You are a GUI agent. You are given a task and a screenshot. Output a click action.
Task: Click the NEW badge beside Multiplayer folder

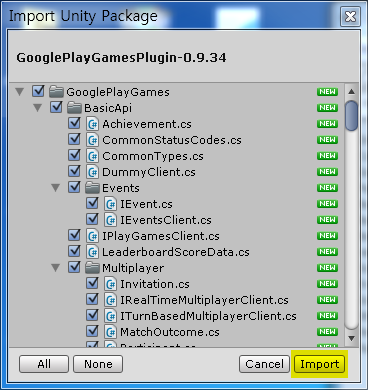(x=327, y=268)
